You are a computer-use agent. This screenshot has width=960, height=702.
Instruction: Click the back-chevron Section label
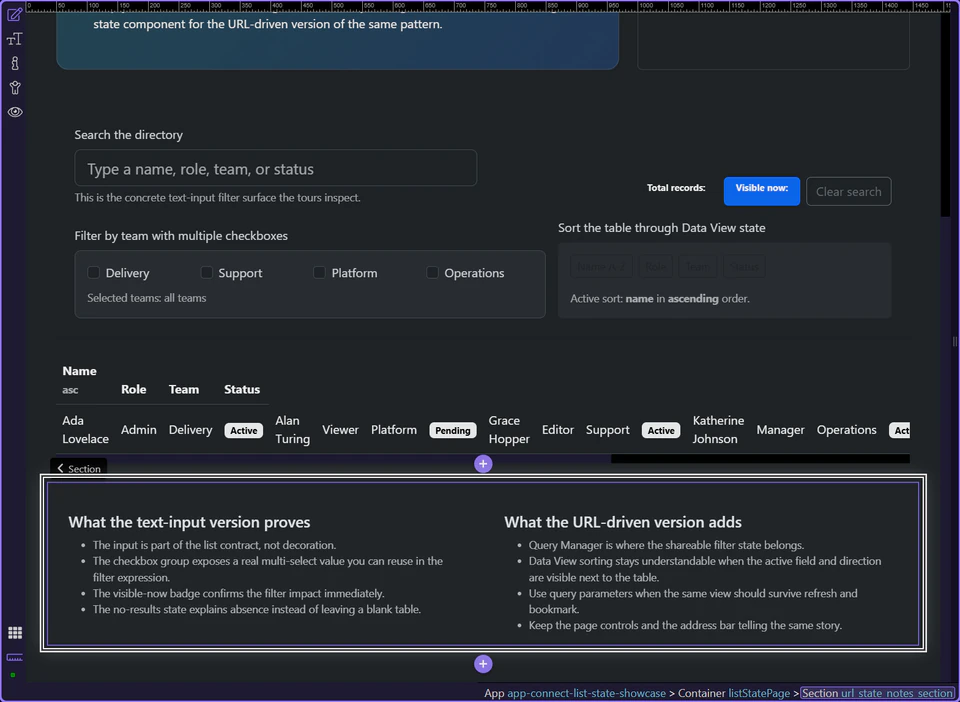(78, 468)
